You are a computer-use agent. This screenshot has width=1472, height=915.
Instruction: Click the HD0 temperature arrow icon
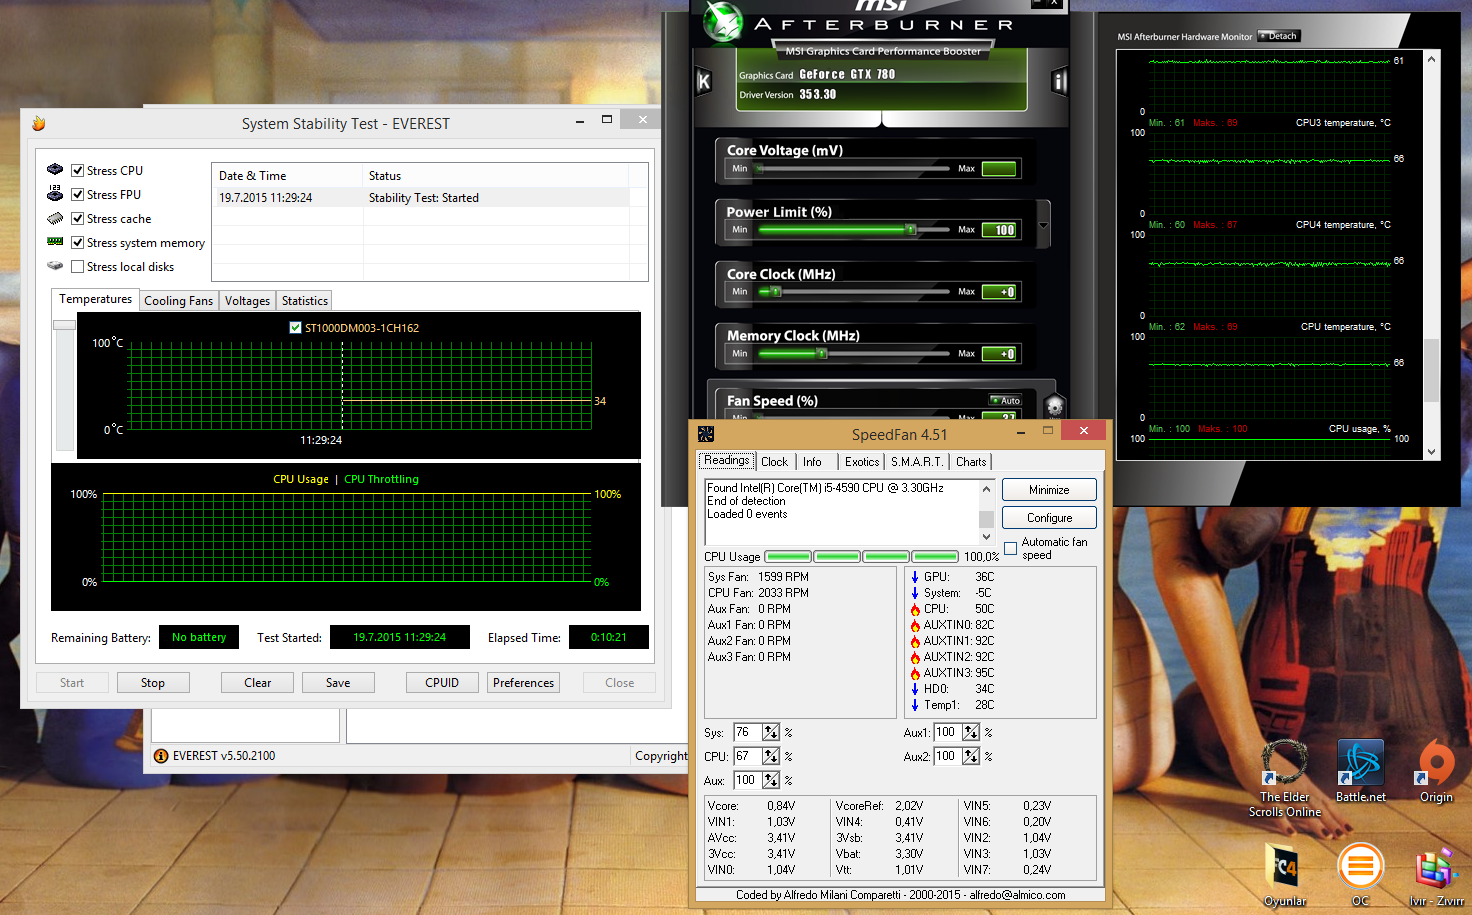coord(914,689)
